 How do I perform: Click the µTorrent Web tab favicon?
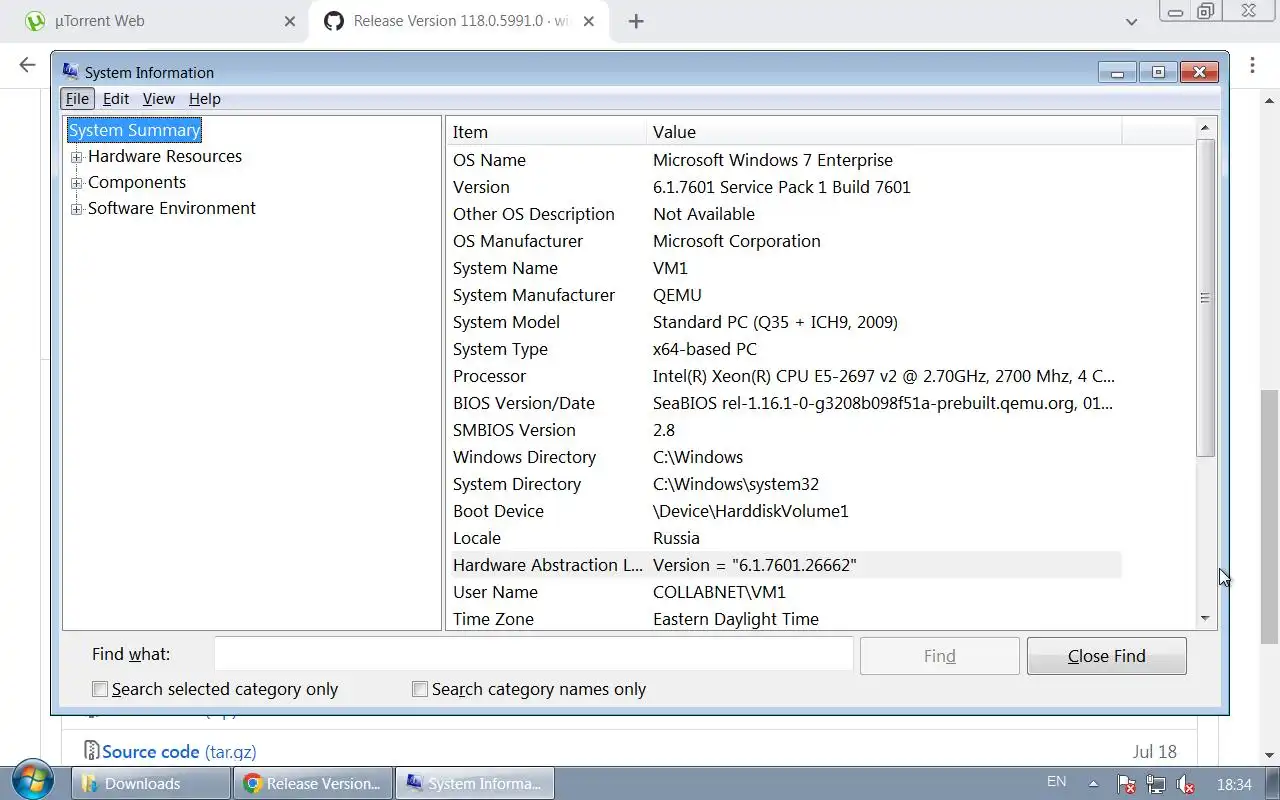point(35,21)
